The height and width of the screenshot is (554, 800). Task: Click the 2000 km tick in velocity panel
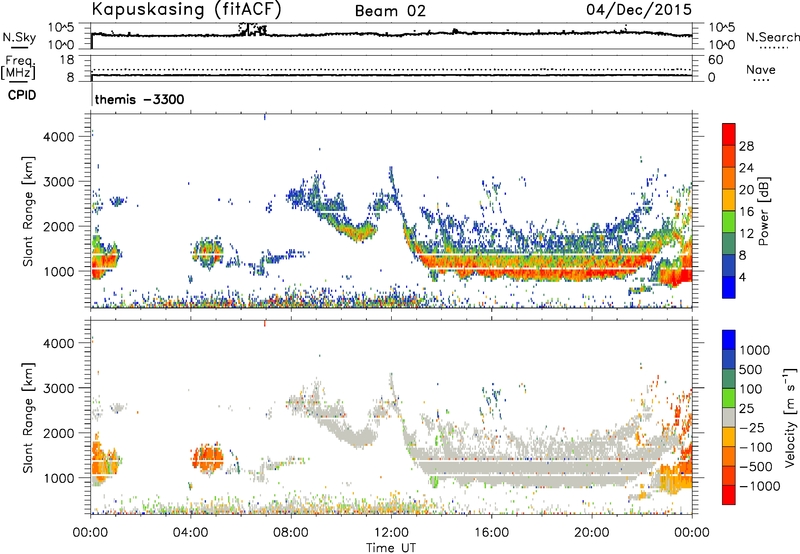click(59, 433)
